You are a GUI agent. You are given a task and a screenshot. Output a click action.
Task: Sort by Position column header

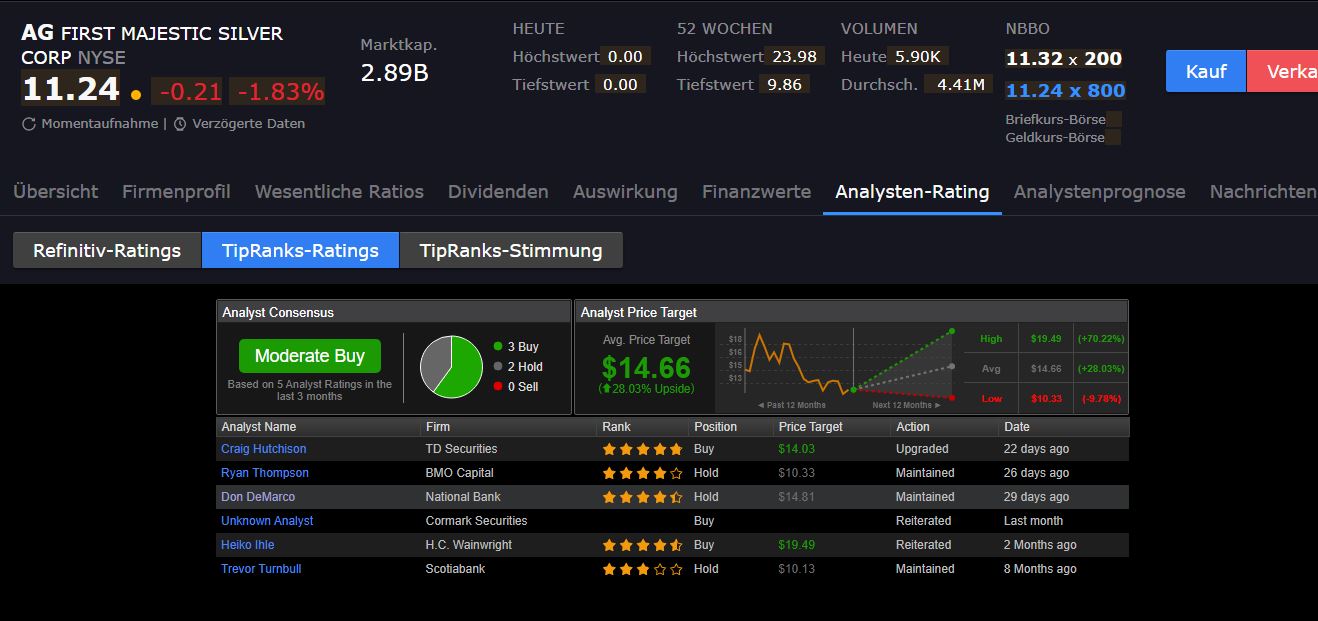point(715,427)
